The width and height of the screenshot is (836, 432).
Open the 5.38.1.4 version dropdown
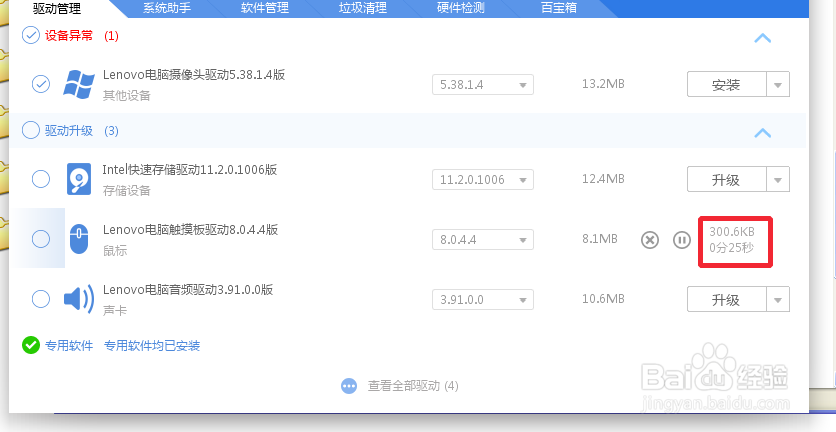[483, 84]
